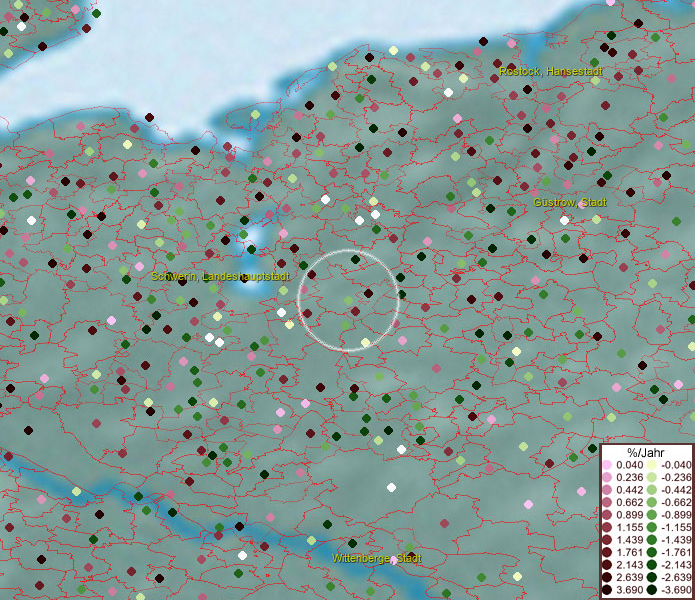Pick the green swatch beside -1.155

pyautogui.click(x=652, y=528)
